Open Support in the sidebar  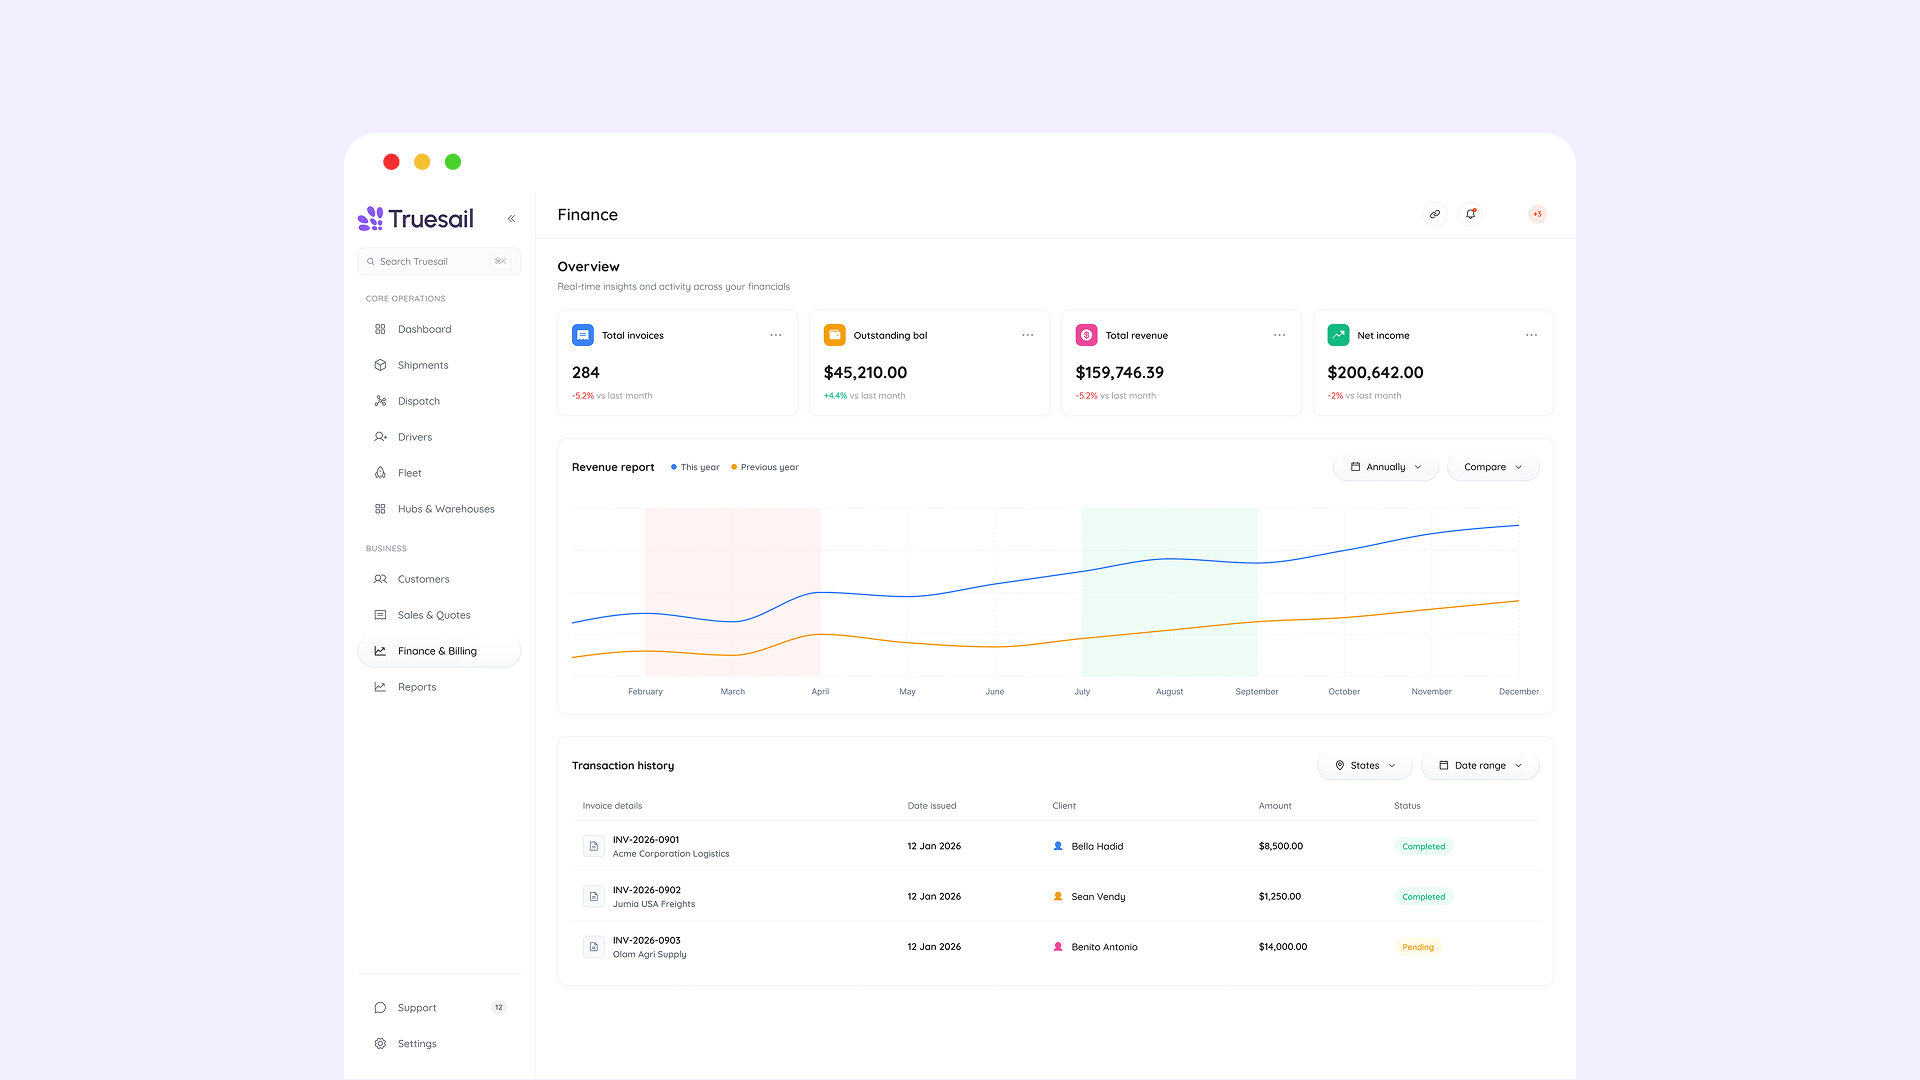439,1008
